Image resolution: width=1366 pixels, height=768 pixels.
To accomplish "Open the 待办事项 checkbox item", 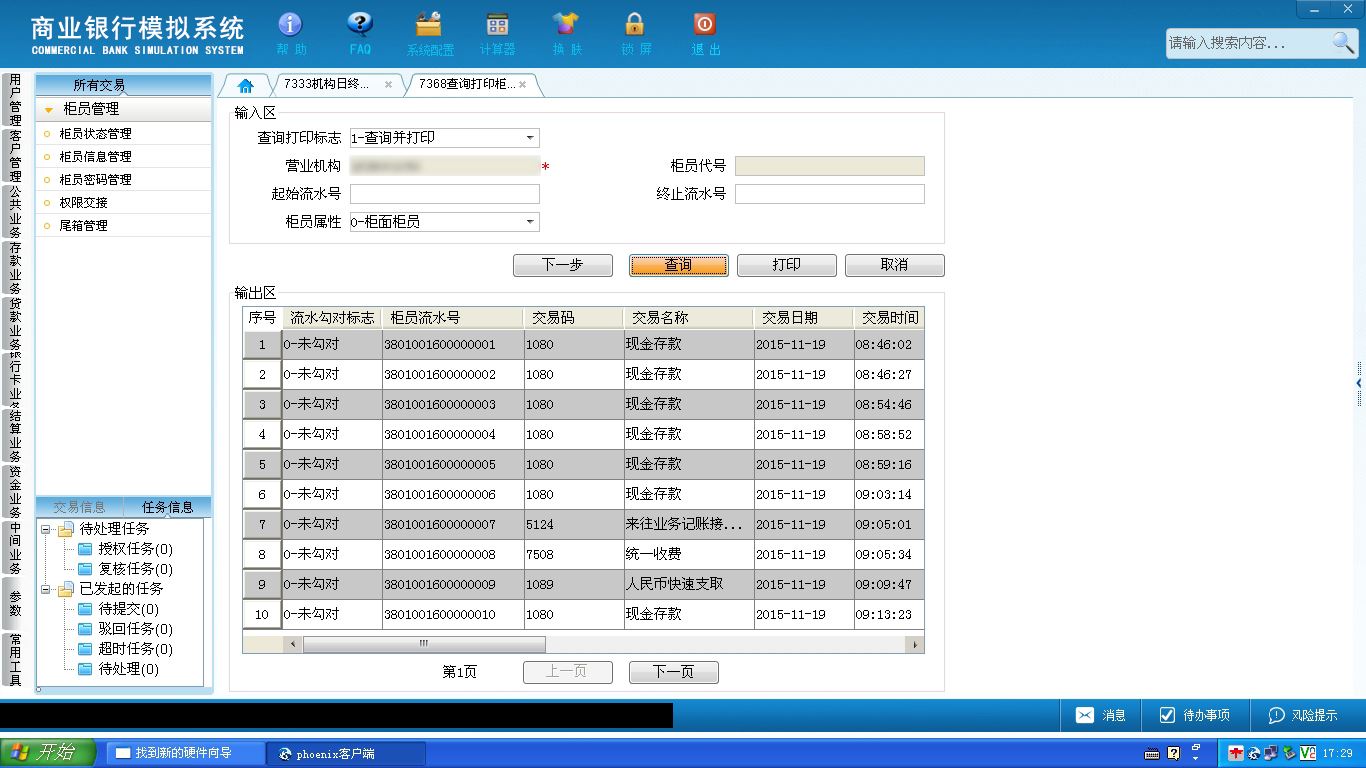I will coord(1195,715).
